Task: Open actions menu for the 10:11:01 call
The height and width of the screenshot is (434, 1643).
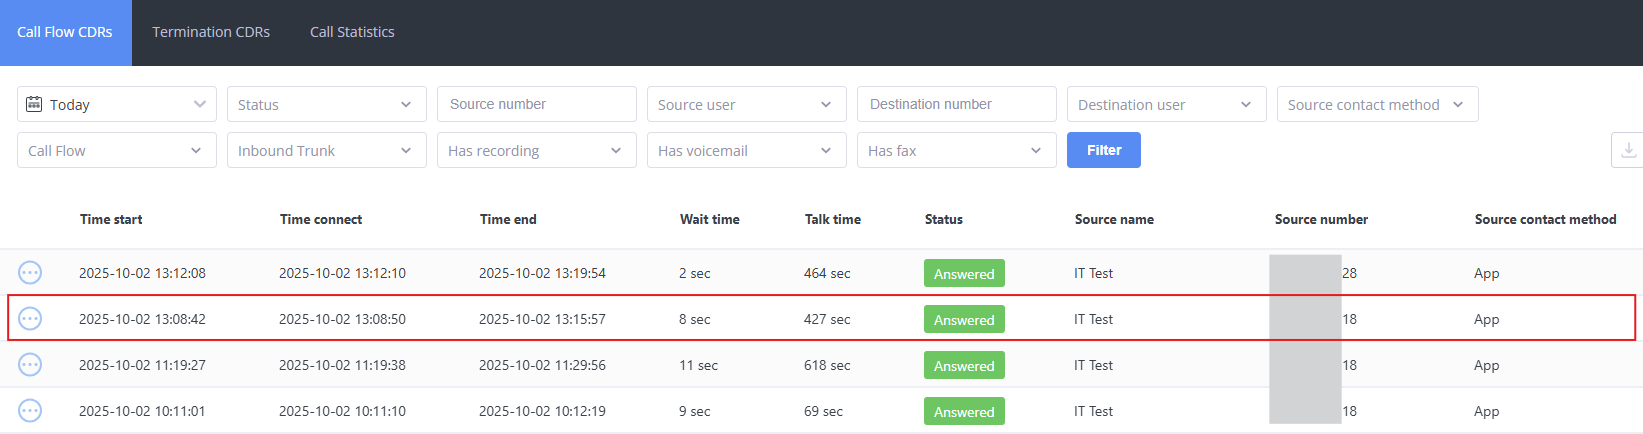Action: [x=30, y=411]
